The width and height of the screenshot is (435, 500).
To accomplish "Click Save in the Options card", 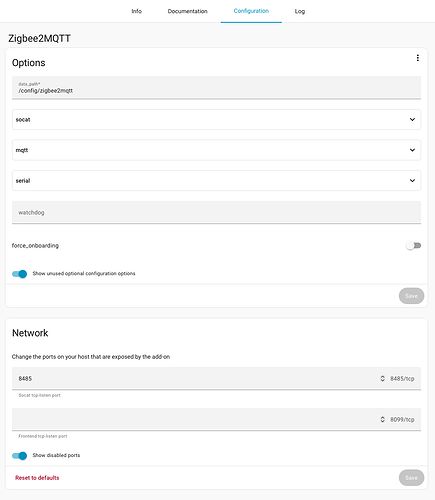I will (411, 296).
